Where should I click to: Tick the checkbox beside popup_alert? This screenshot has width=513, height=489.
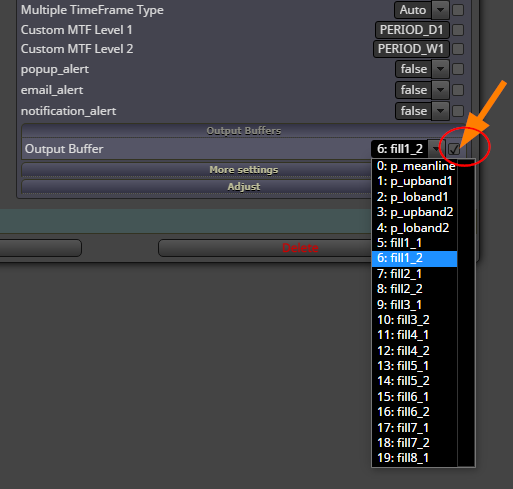click(x=458, y=69)
